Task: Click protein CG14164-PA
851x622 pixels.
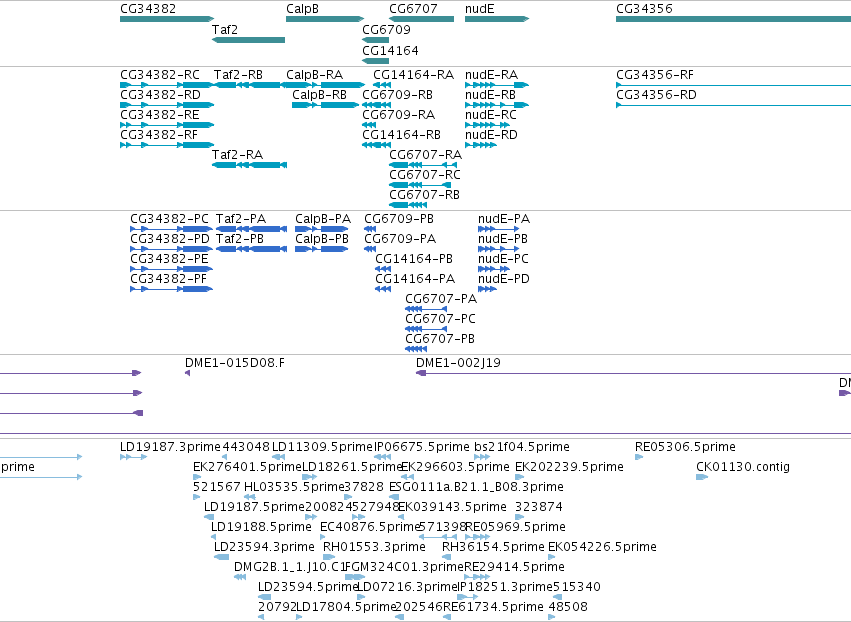Action: [383, 289]
